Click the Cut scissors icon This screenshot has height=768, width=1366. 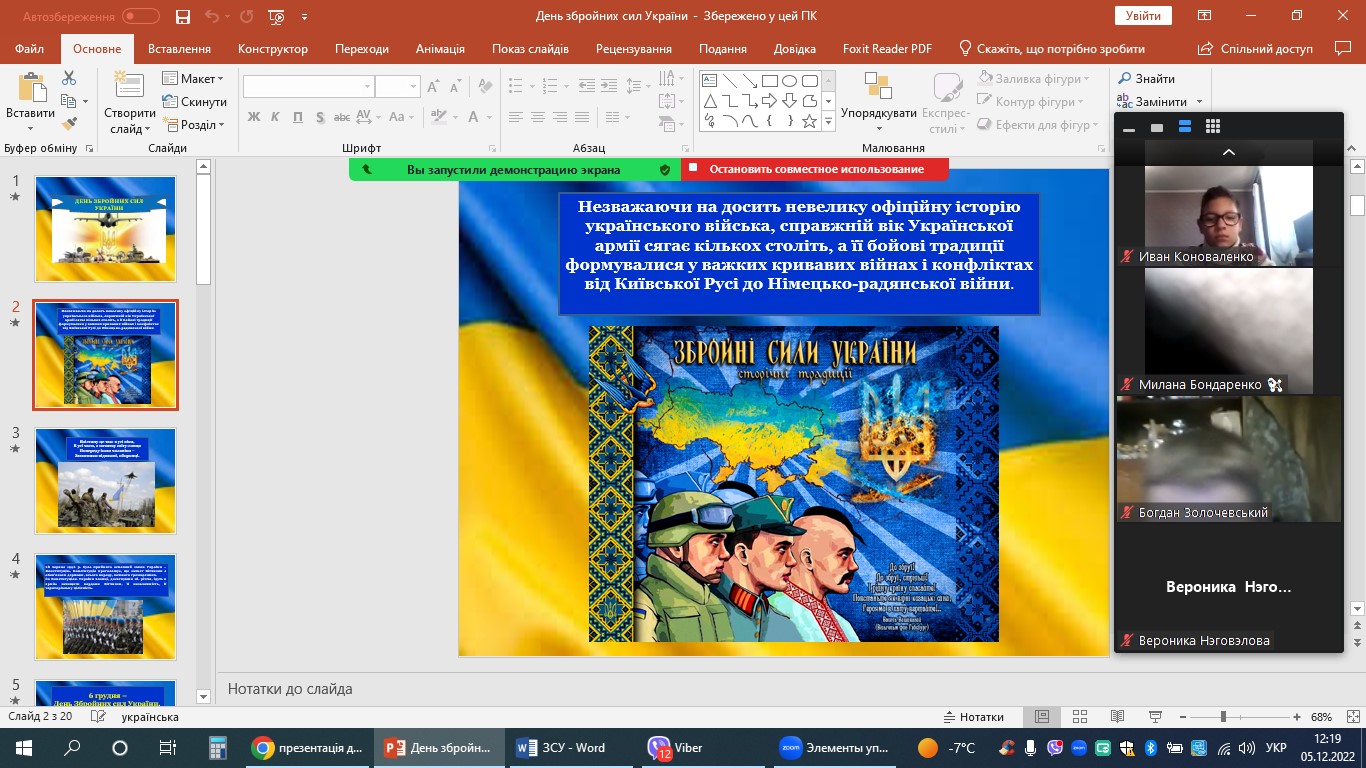(x=69, y=78)
